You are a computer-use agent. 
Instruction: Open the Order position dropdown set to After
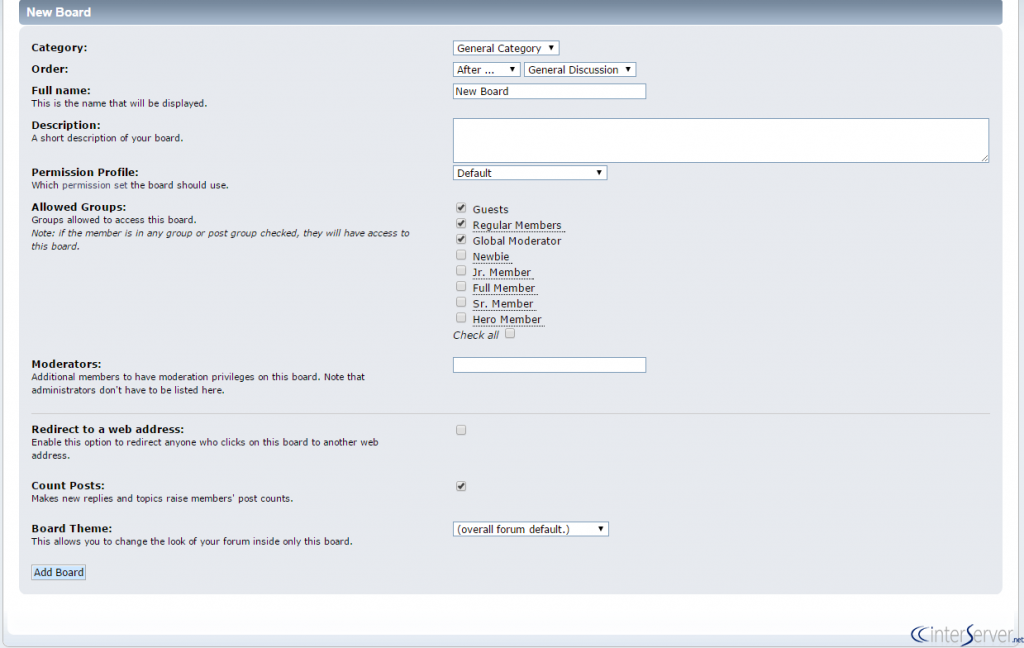point(486,70)
